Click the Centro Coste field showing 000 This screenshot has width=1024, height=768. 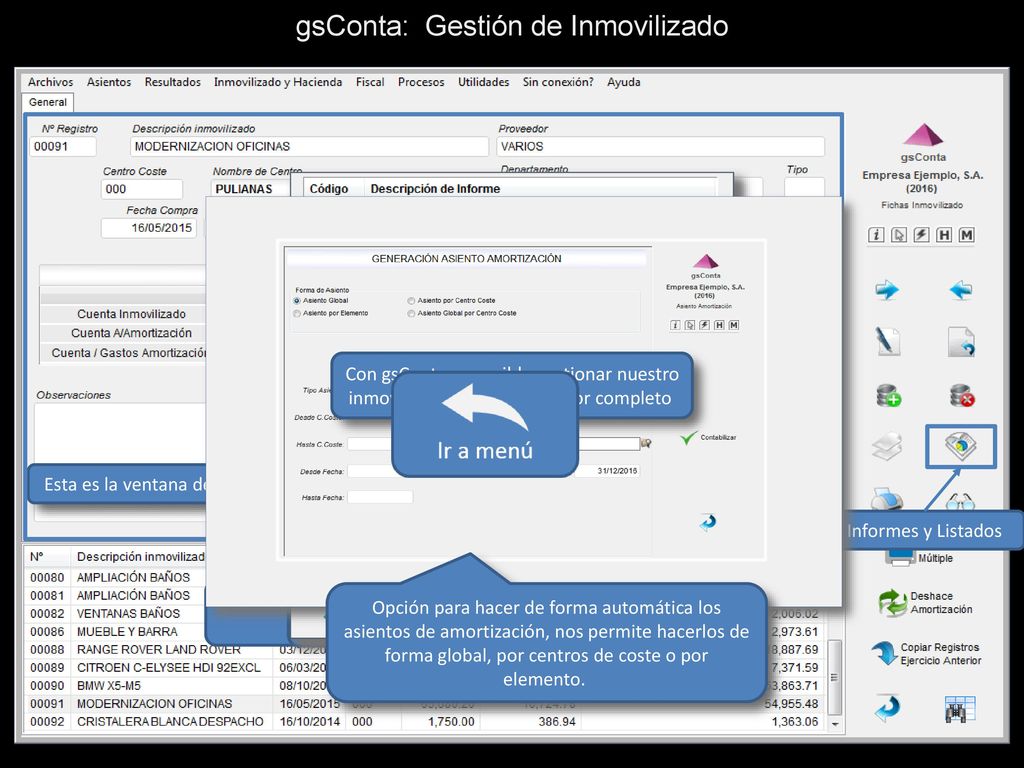pos(142,189)
